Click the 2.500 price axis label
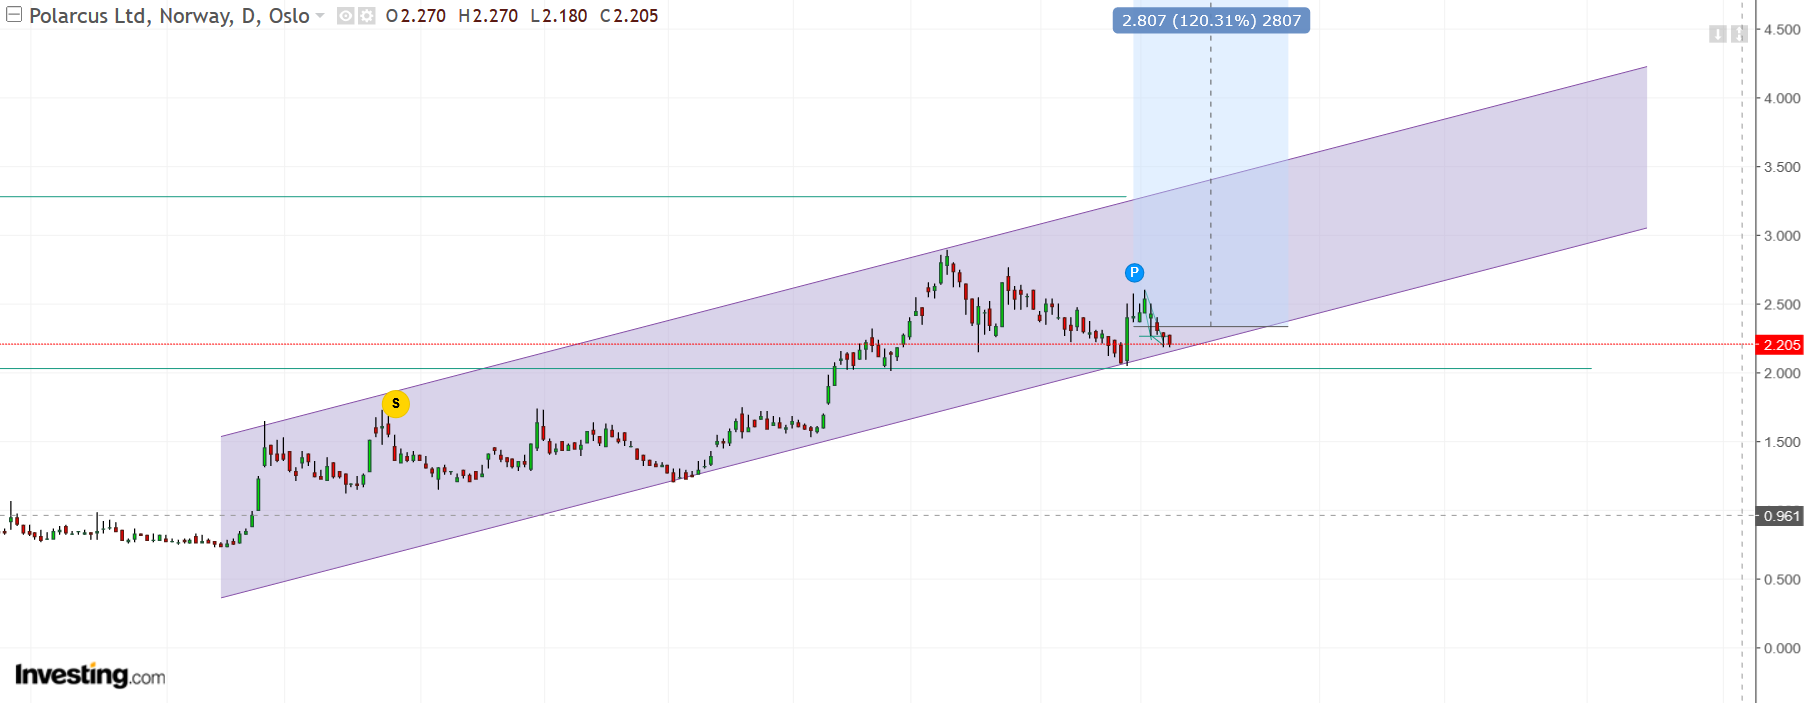 [1782, 304]
